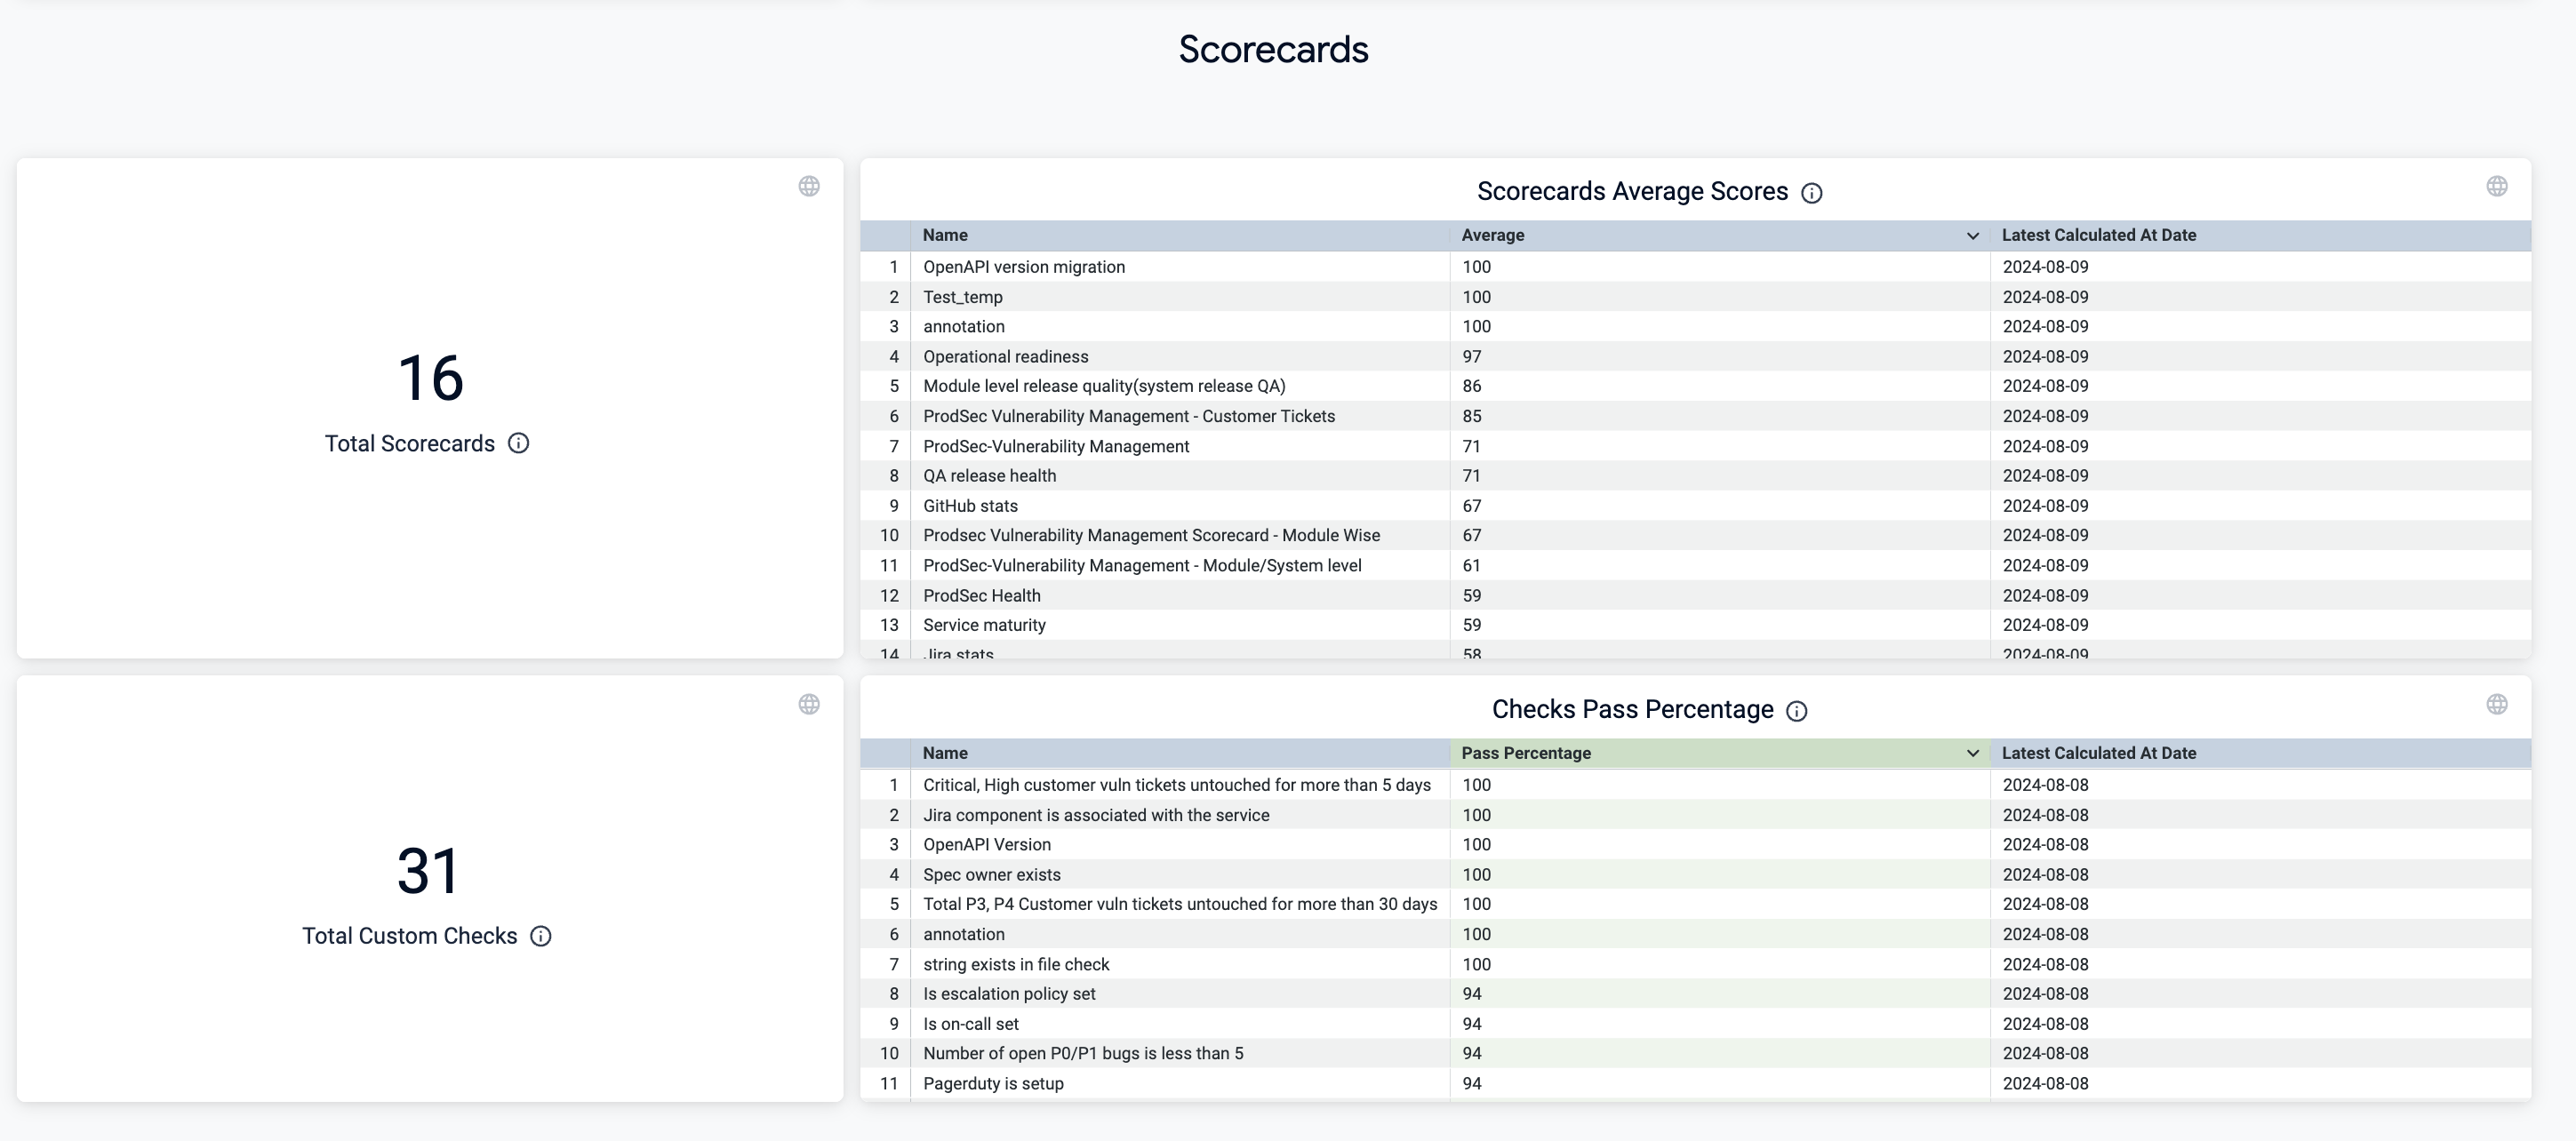Click globe icon on Total Custom Checks card
The height and width of the screenshot is (1141, 2576).
click(x=809, y=704)
